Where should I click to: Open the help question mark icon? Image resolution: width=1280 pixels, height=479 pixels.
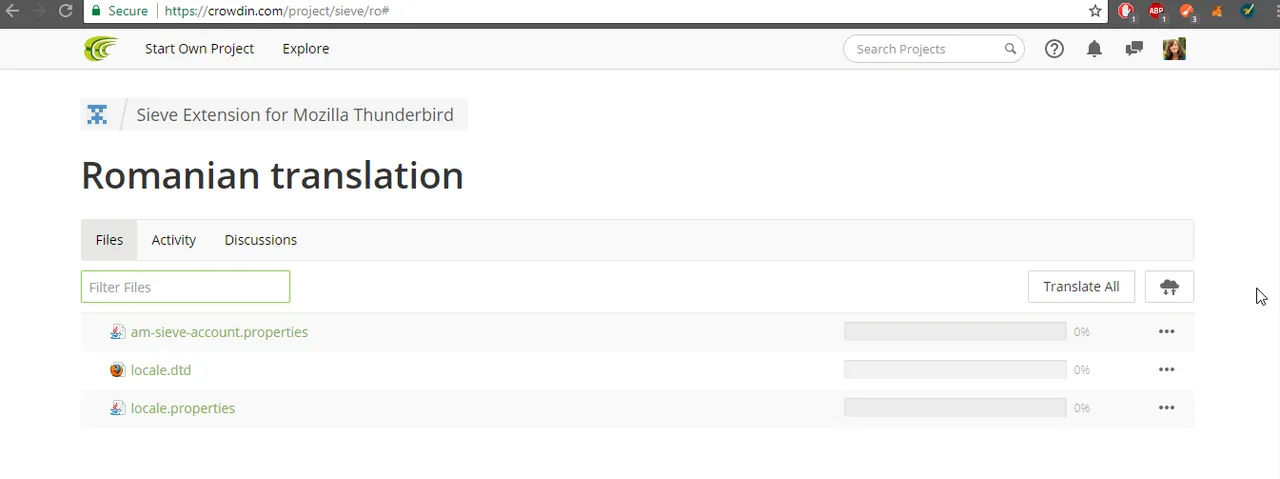tap(1054, 48)
